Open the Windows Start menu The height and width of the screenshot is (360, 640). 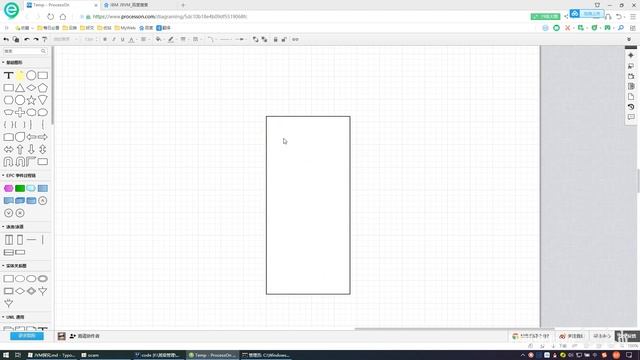click(x=6, y=355)
